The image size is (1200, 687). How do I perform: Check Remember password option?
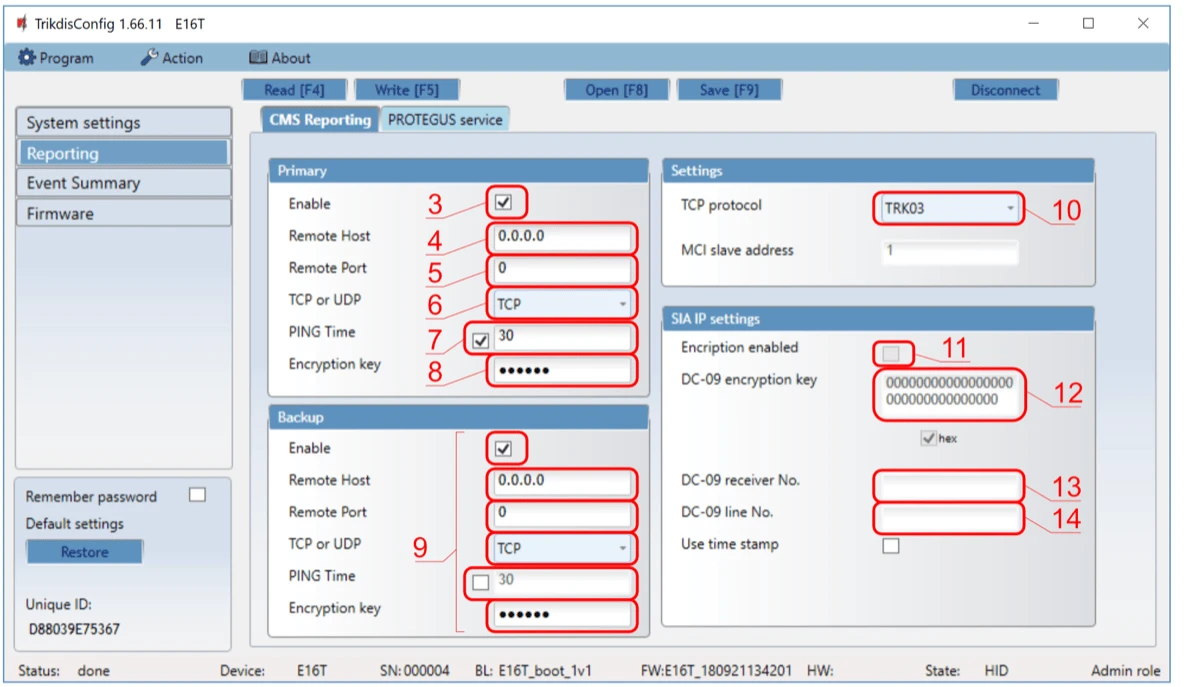pos(197,496)
